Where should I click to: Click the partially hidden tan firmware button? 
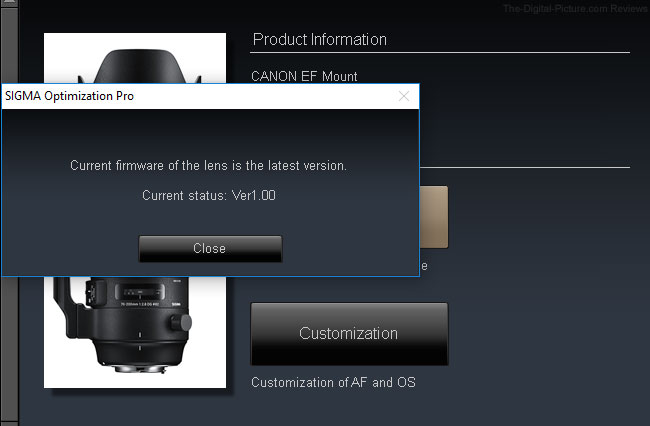(x=434, y=217)
